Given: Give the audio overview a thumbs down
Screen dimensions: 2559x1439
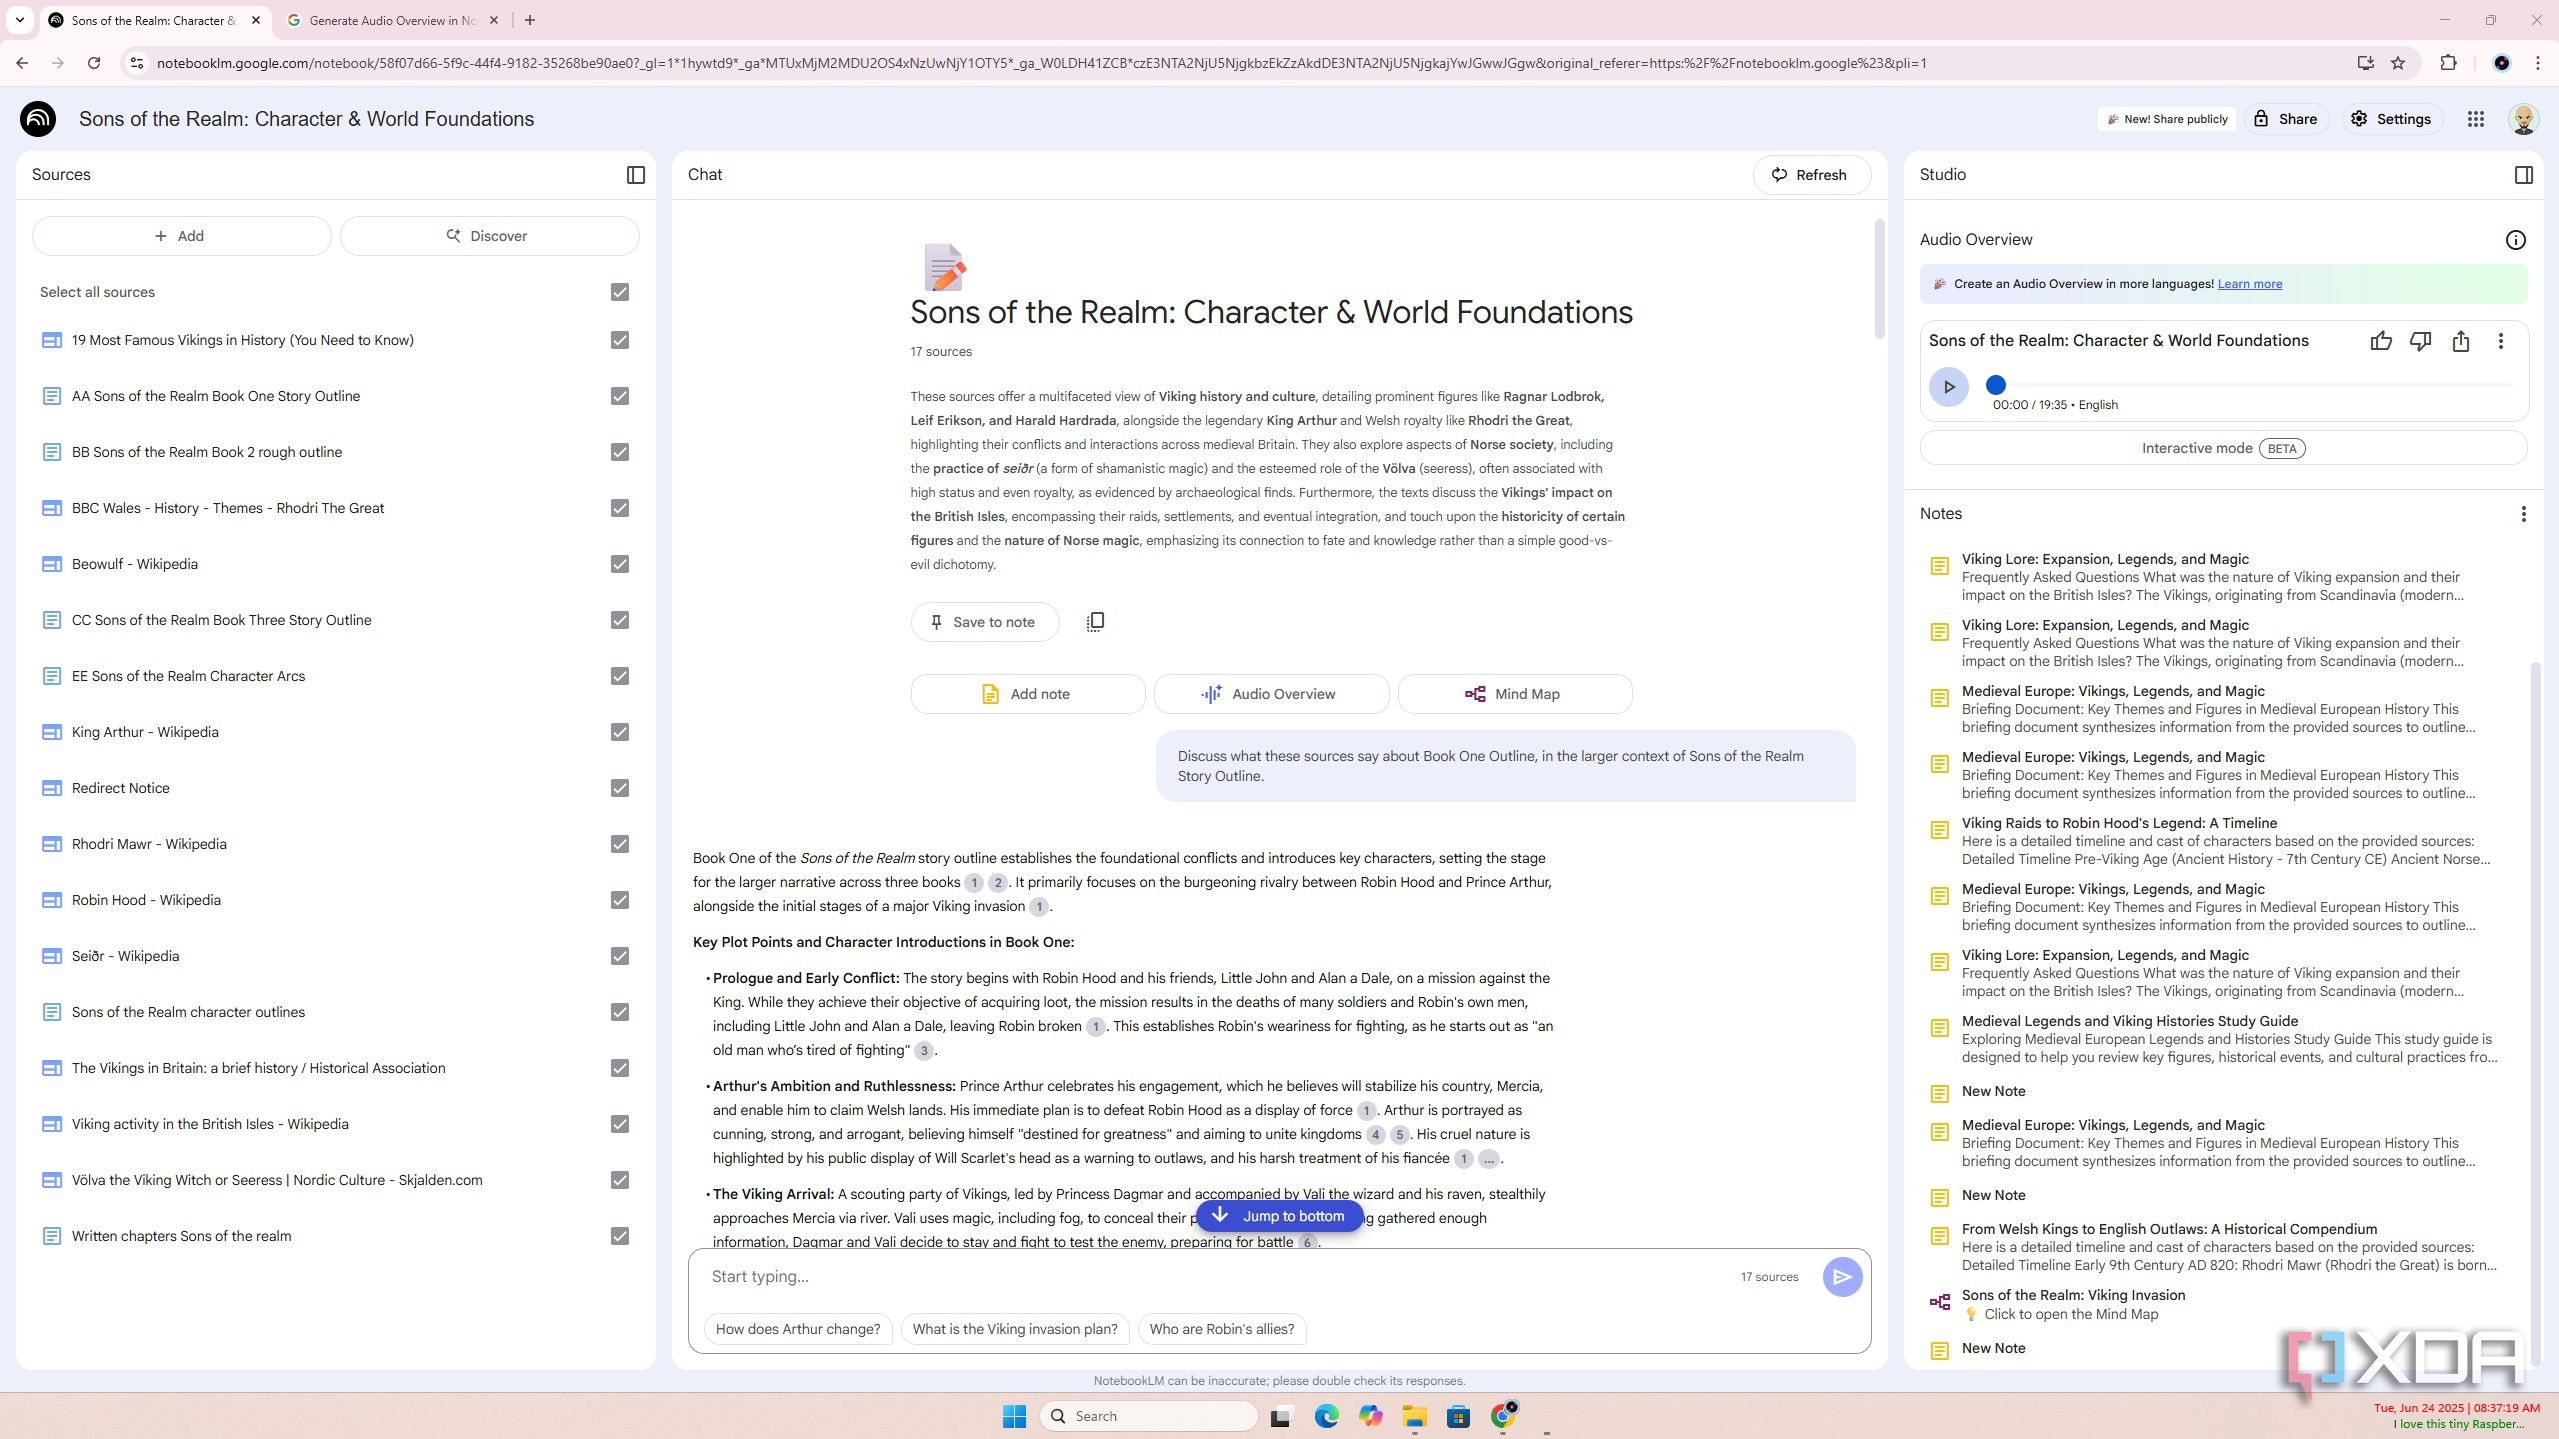Looking at the screenshot, I should (x=2420, y=341).
